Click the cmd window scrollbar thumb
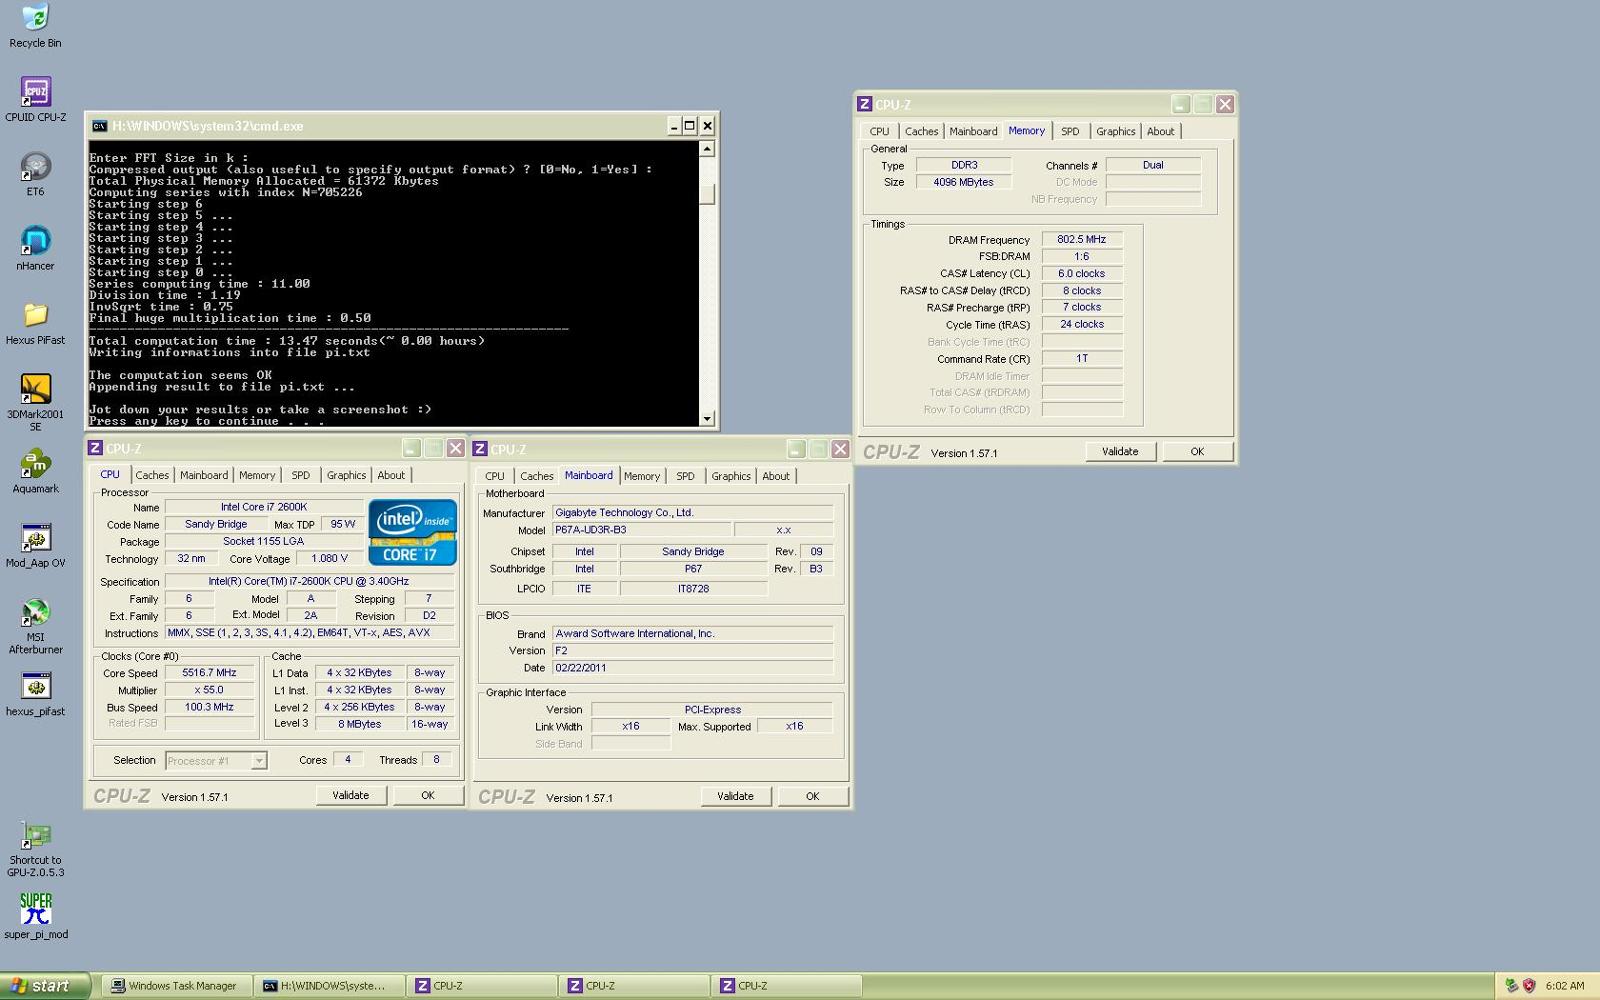The image size is (1600, 1000). (707, 193)
